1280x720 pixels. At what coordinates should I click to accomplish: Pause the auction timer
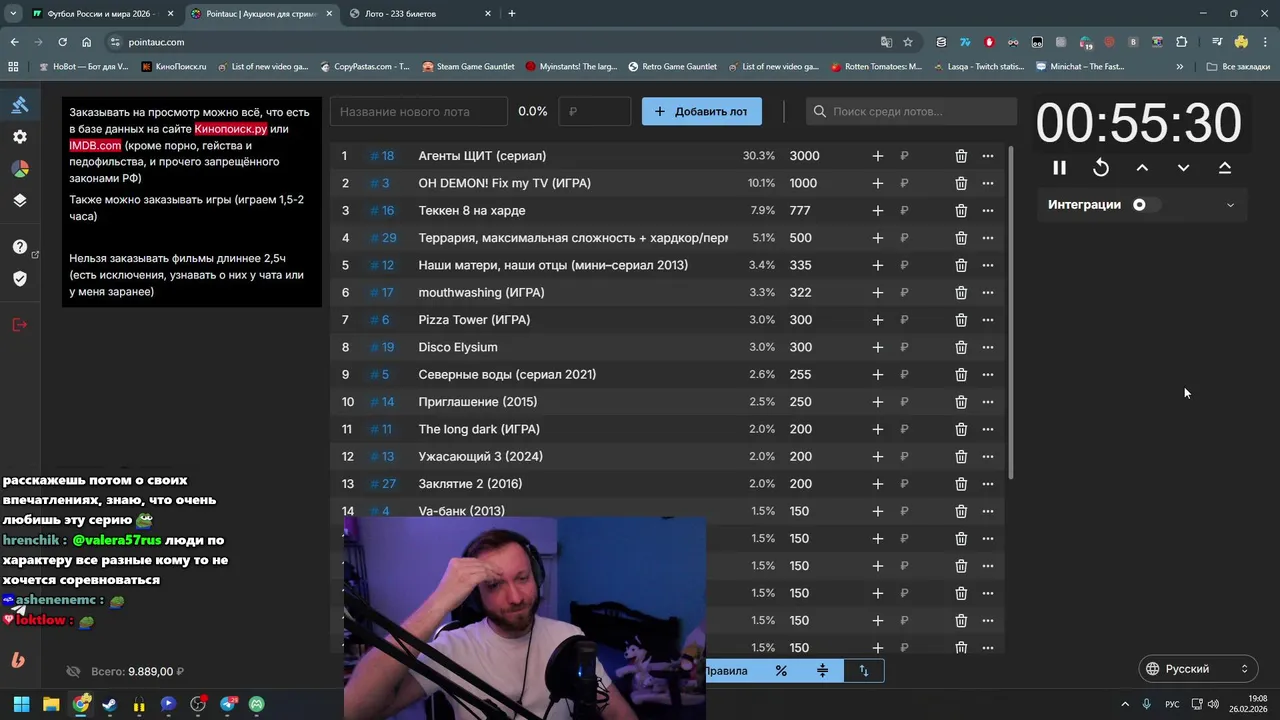tap(1059, 168)
